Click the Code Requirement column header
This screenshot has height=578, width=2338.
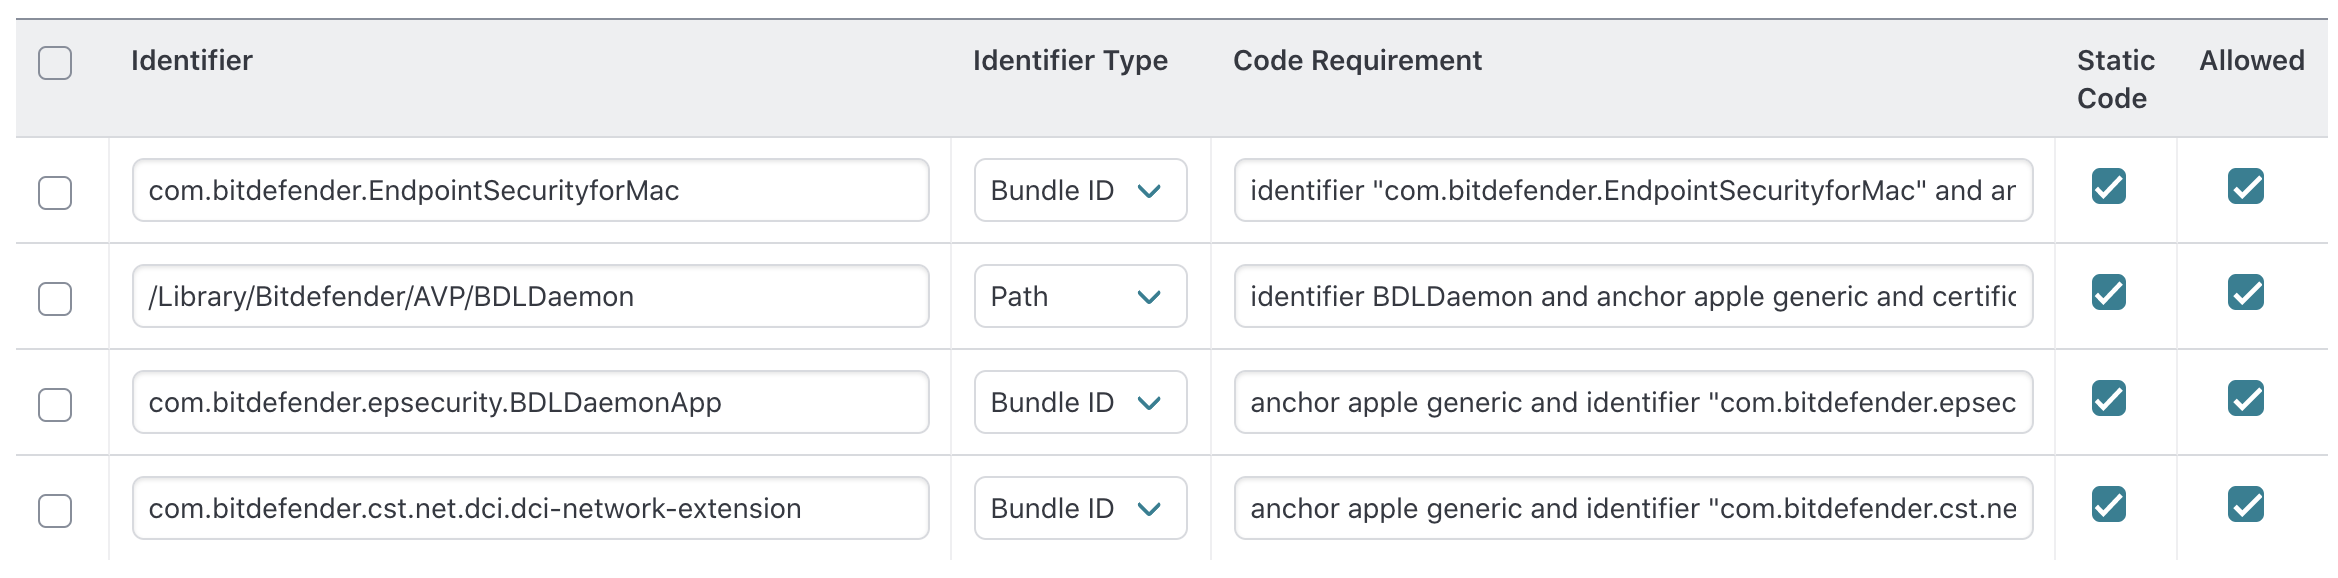point(1357,61)
